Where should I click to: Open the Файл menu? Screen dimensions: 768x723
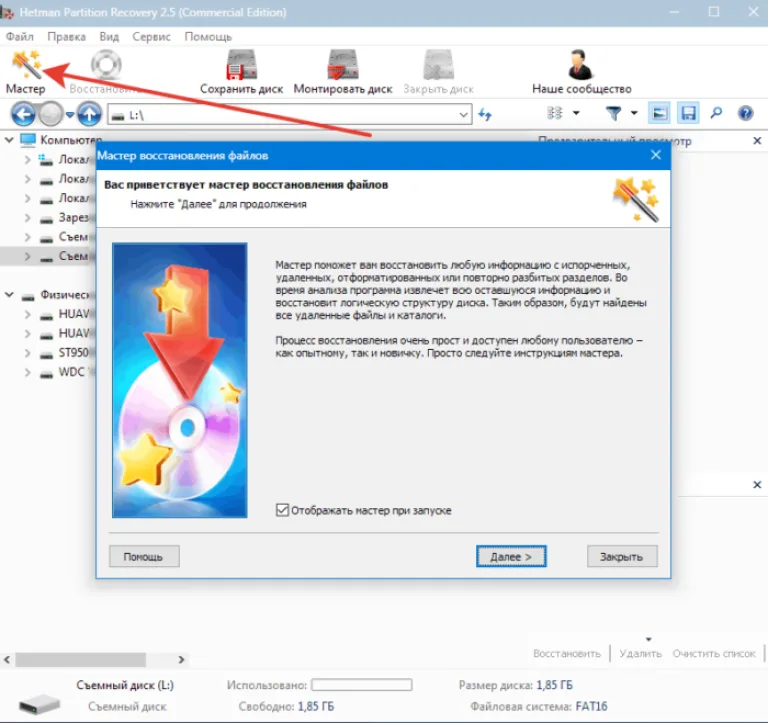pos(20,37)
